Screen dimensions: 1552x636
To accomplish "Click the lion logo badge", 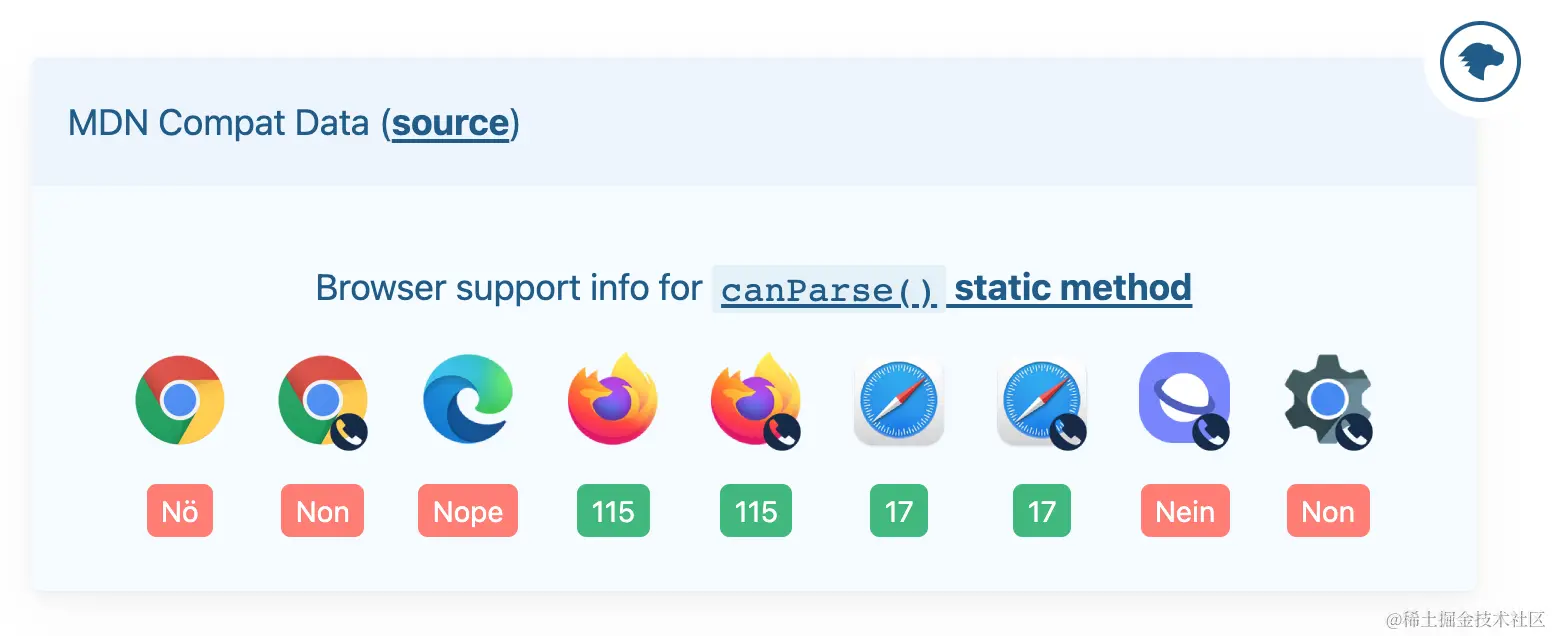I will (x=1480, y=63).
